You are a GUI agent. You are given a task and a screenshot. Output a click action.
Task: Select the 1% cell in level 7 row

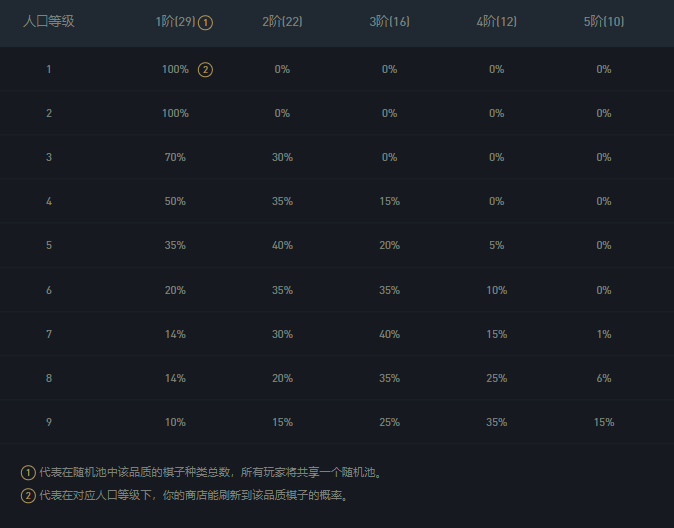click(603, 334)
